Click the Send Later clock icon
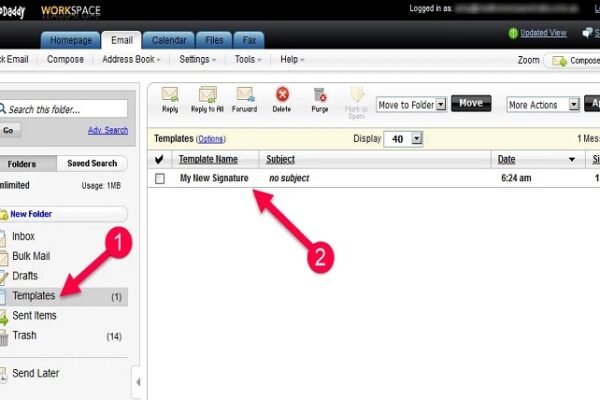Image resolution: width=600 pixels, height=400 pixels. point(3,375)
